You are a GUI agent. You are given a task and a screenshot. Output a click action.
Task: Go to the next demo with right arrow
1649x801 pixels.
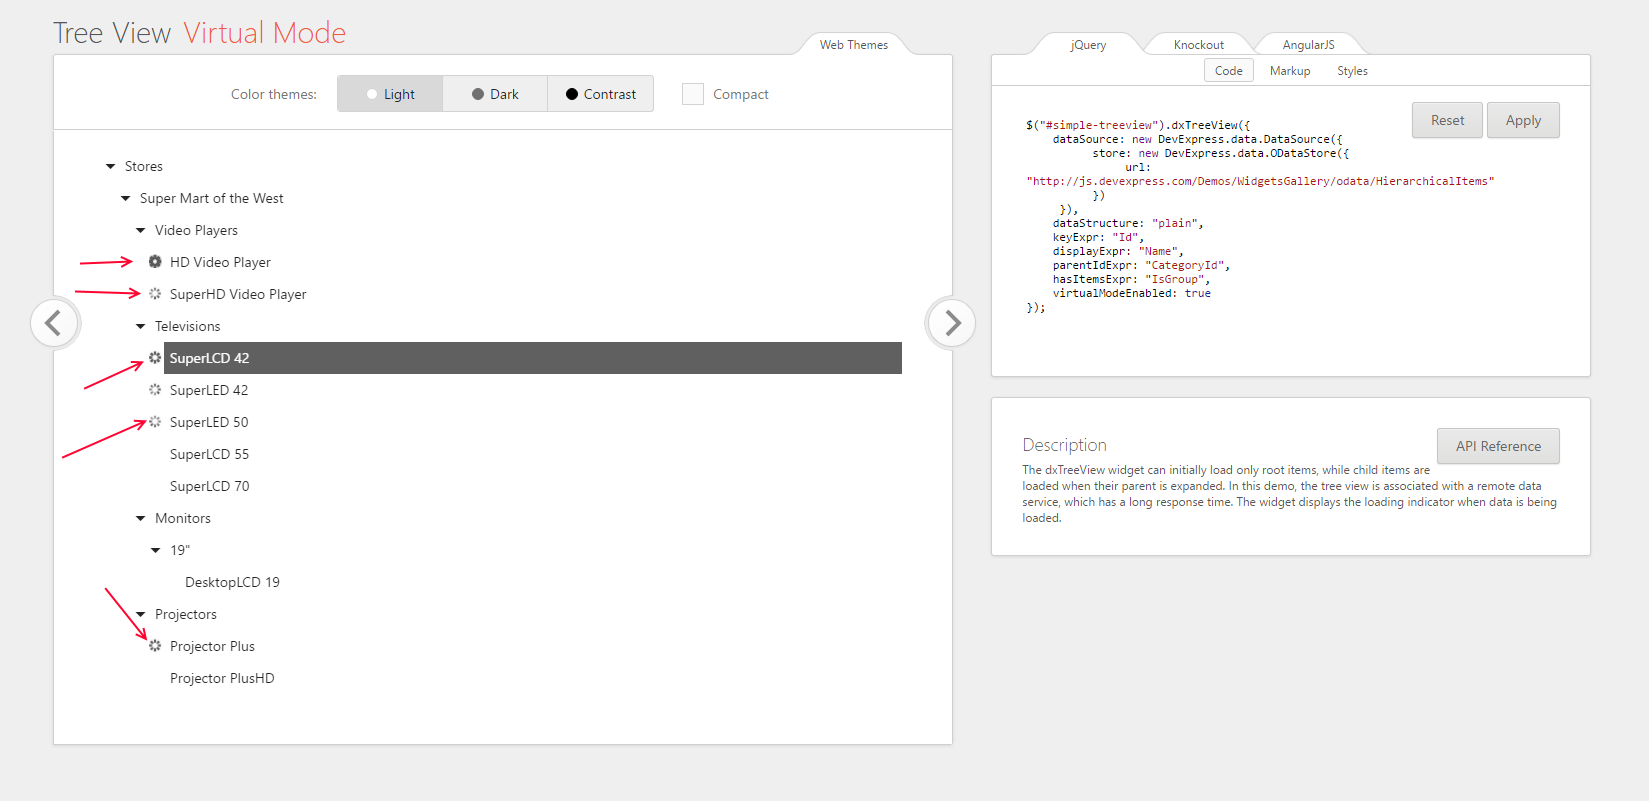[951, 323]
